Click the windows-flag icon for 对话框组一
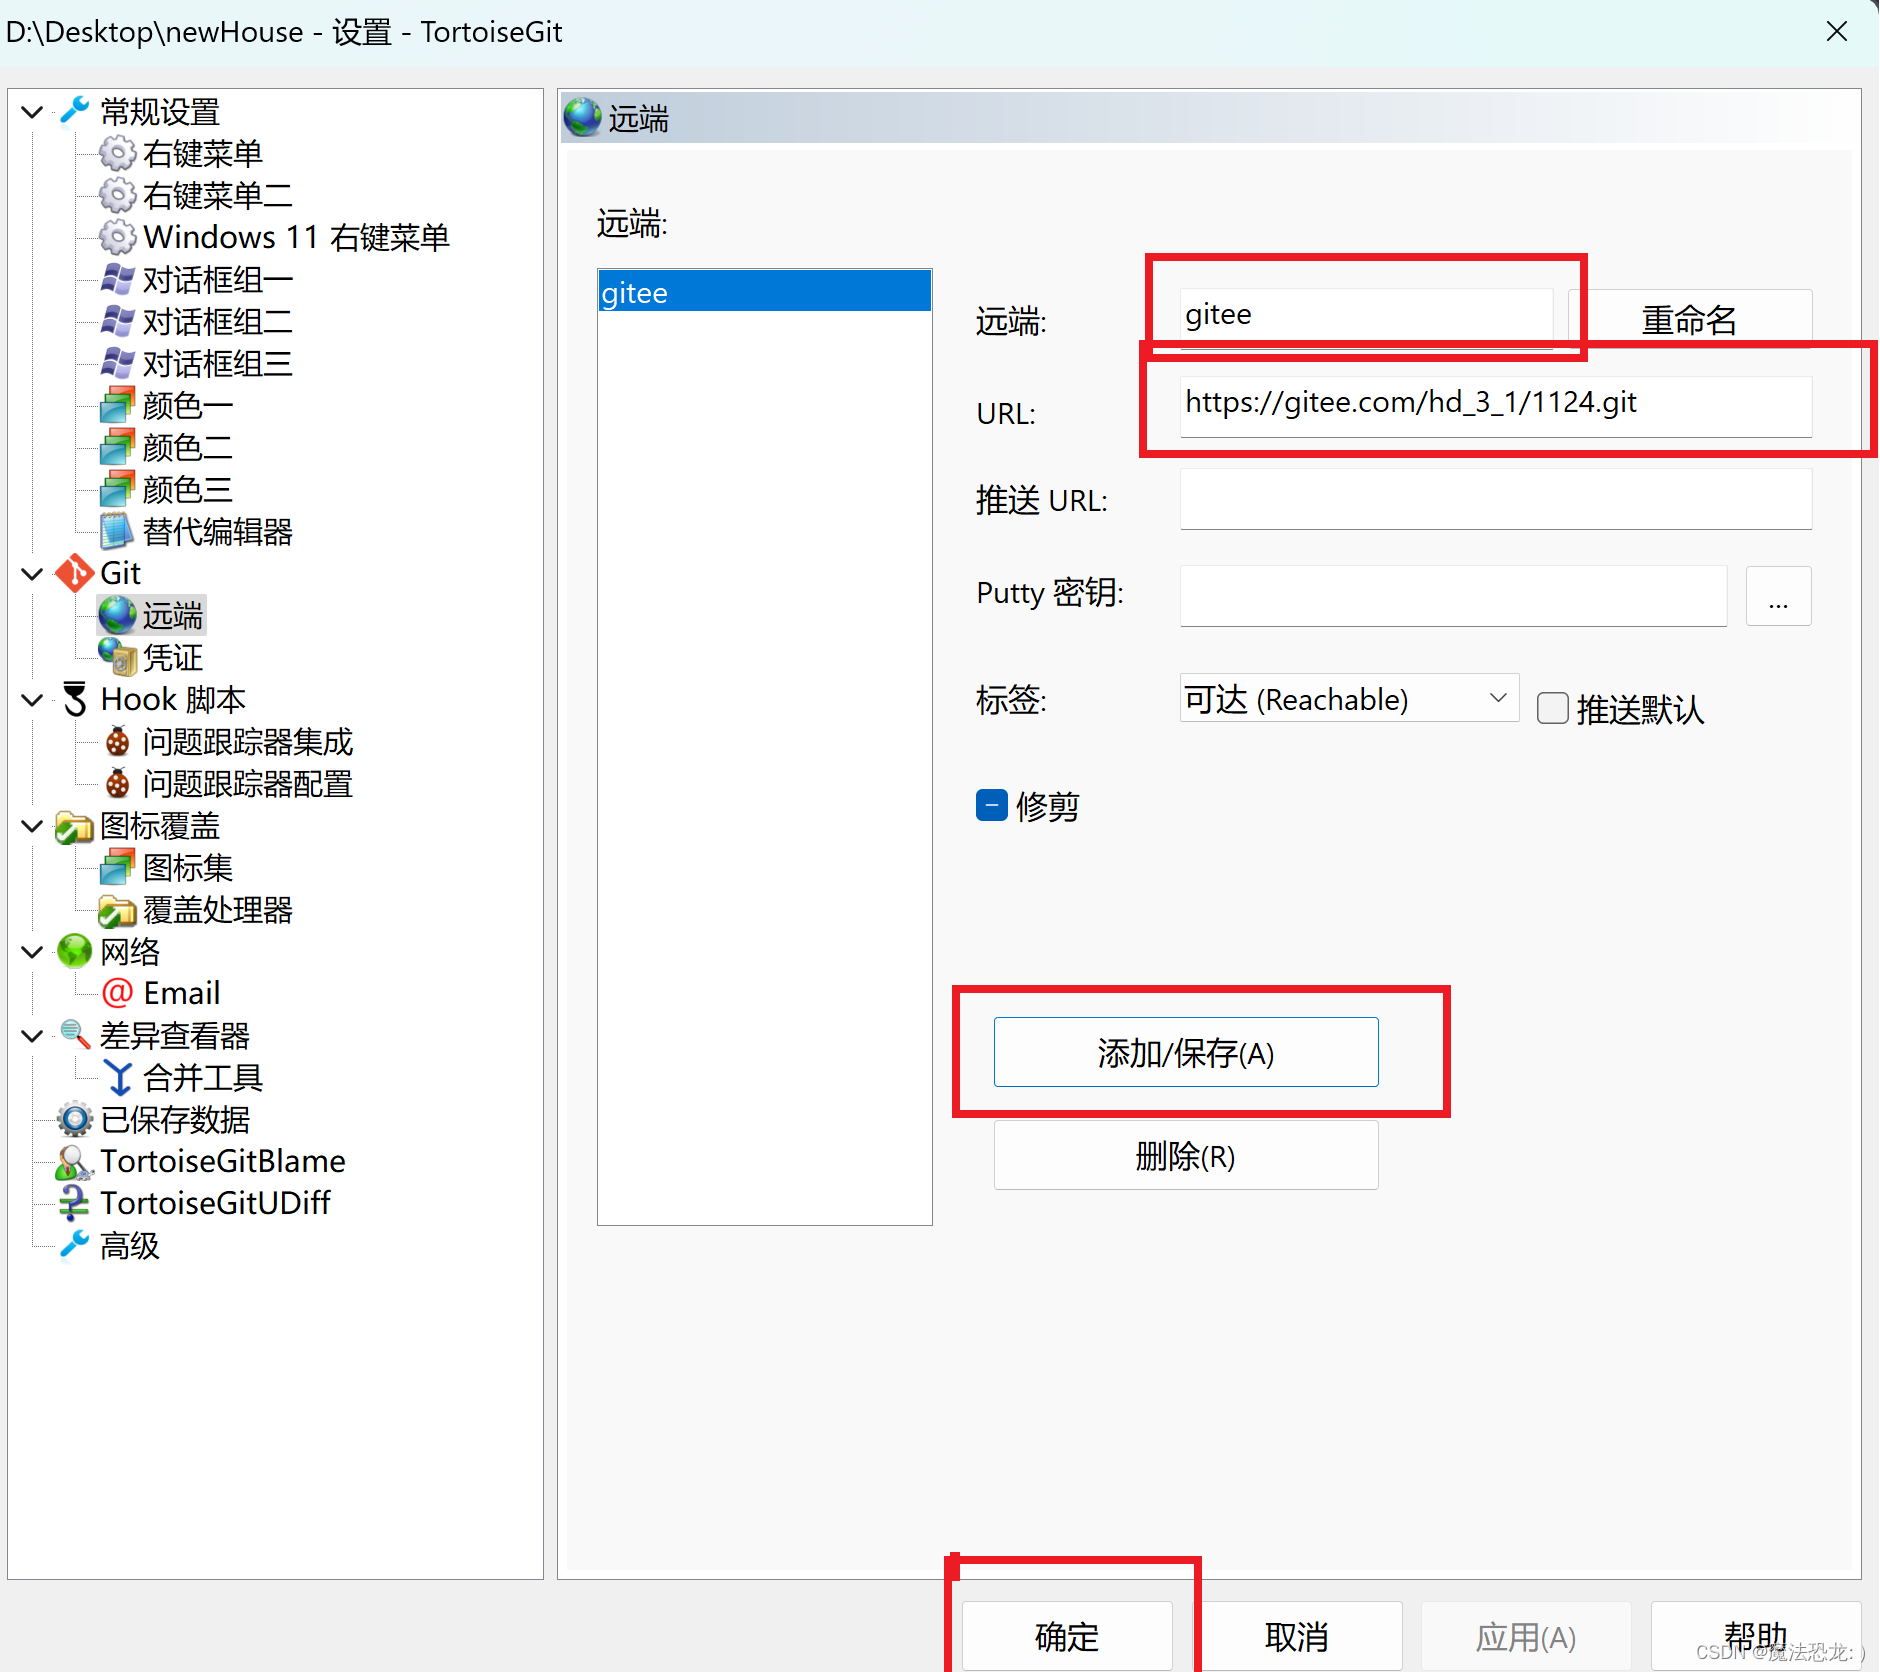Viewport: 1880px width, 1672px height. (117, 279)
